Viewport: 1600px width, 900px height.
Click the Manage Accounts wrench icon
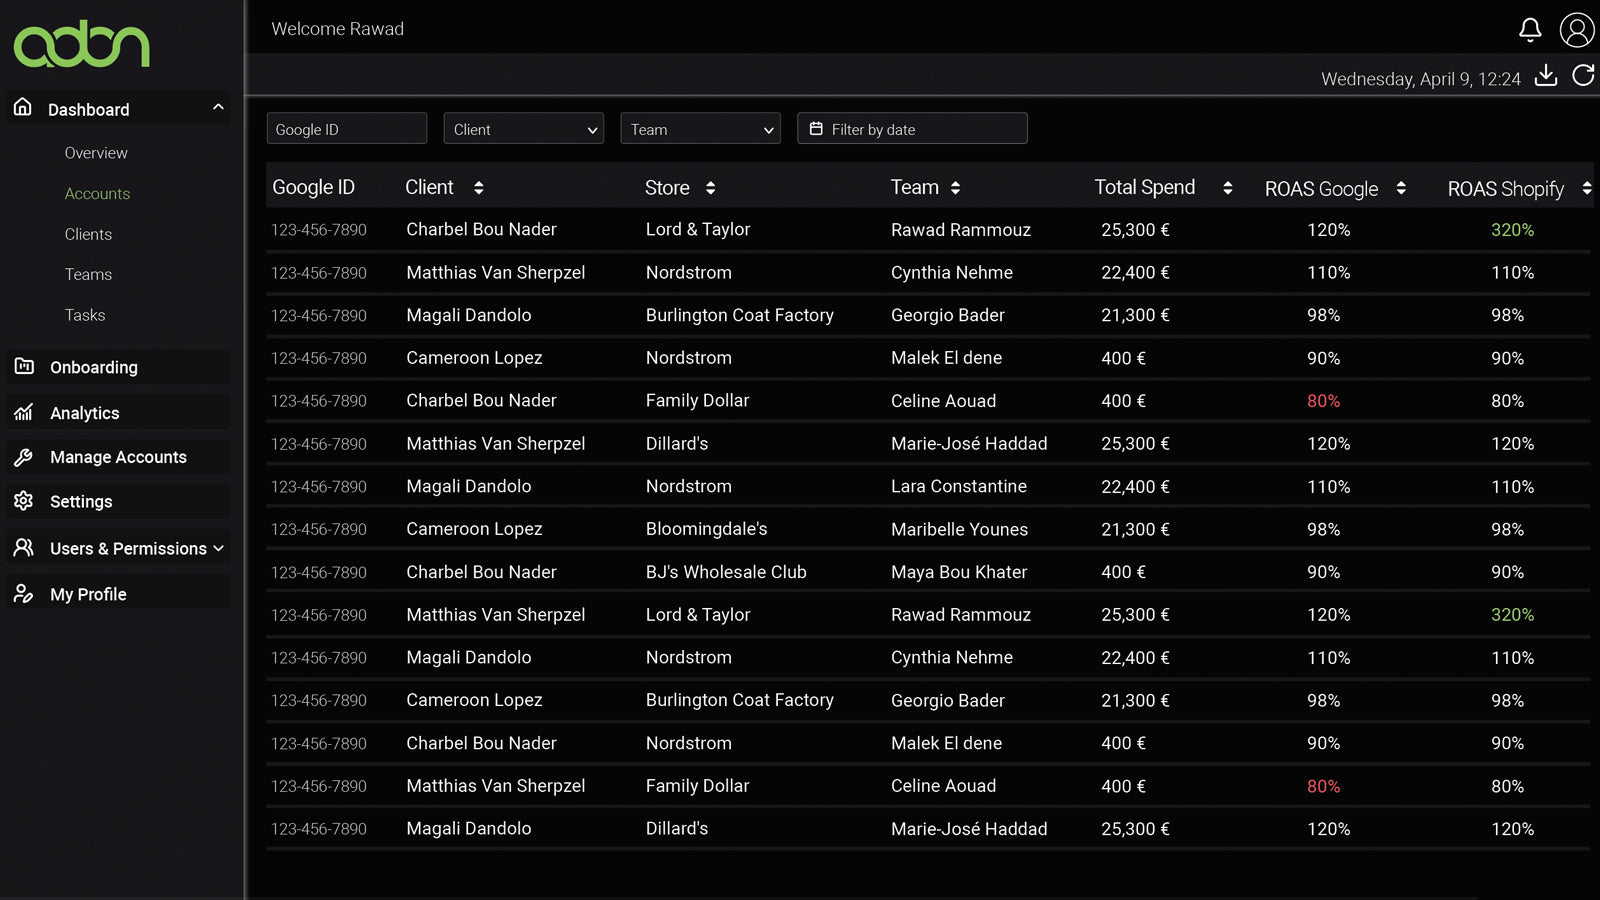[24, 457]
